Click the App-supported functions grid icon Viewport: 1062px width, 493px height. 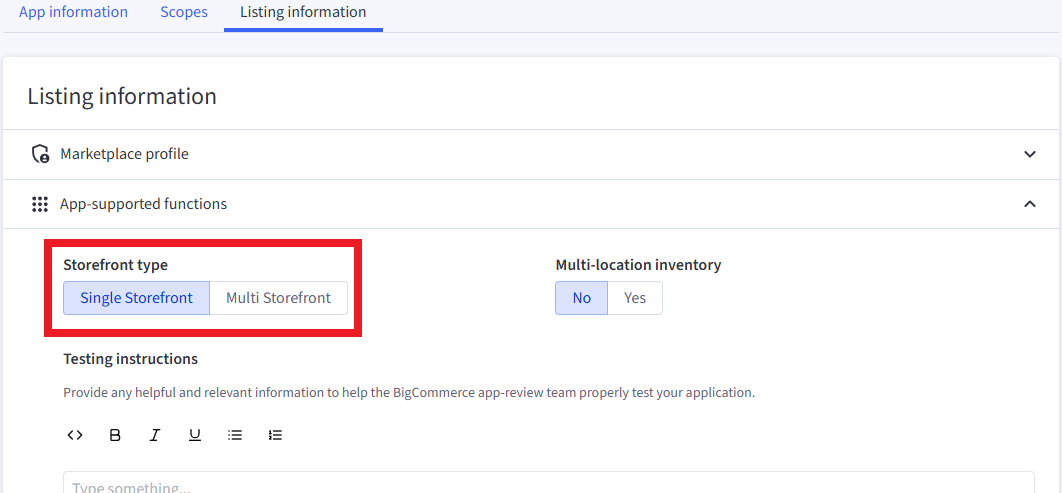[40, 204]
